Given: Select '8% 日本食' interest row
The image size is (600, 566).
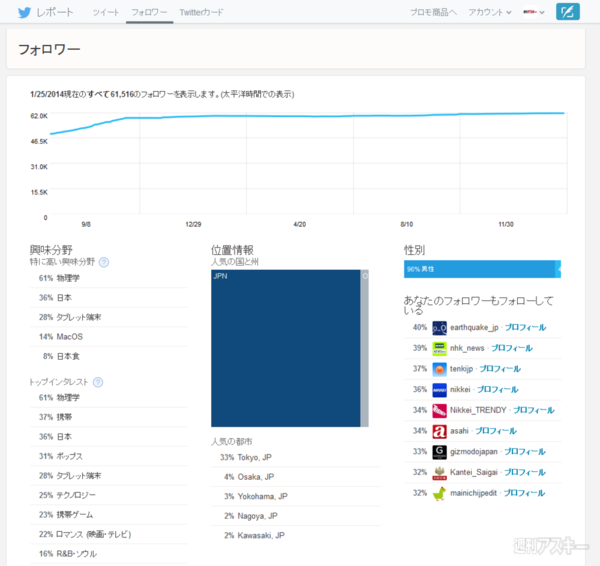Looking at the screenshot, I should (109, 356).
